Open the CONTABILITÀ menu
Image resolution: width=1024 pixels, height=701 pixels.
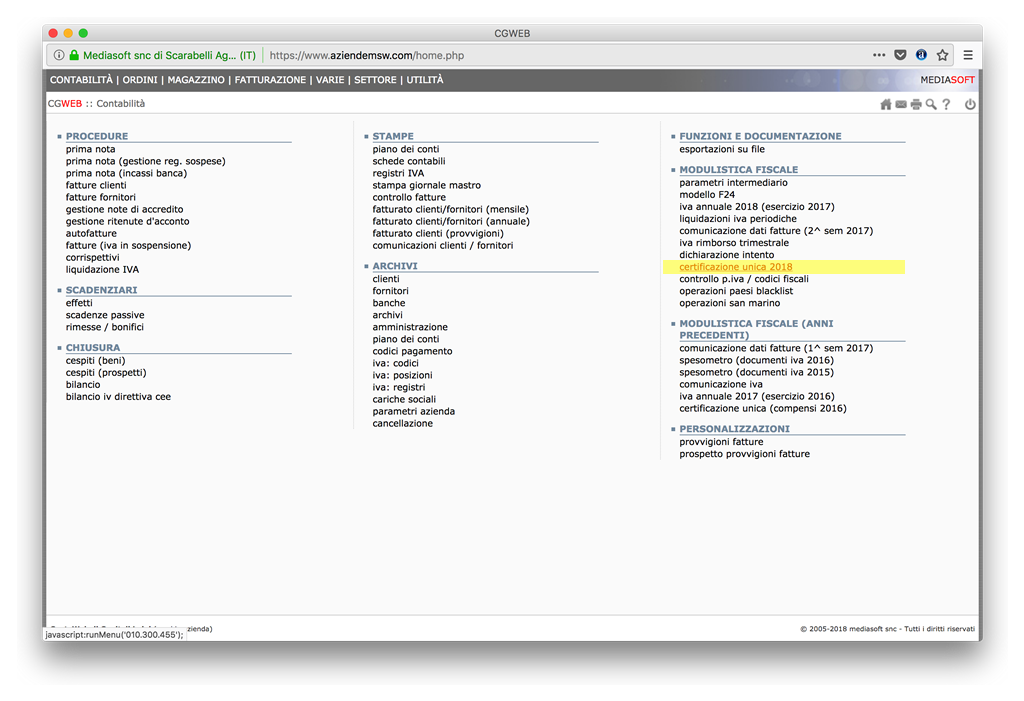point(81,80)
